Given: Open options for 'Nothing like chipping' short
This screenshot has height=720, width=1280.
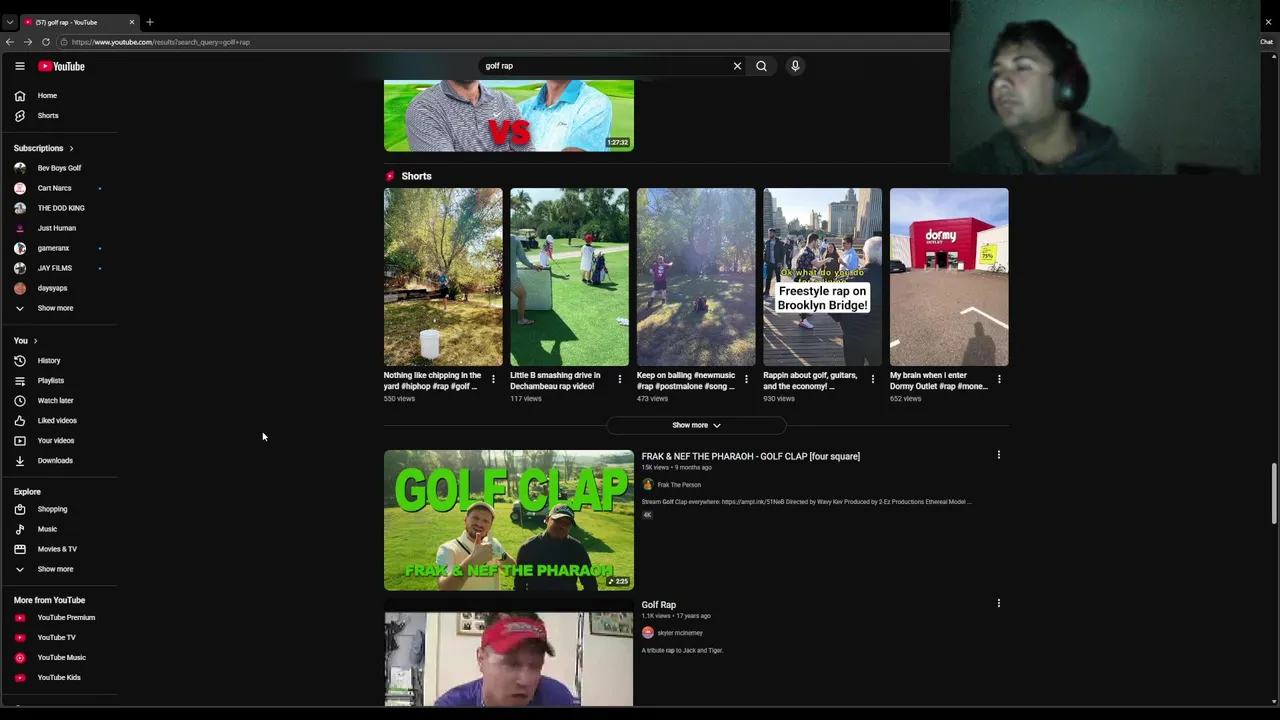Looking at the screenshot, I should (x=493, y=379).
